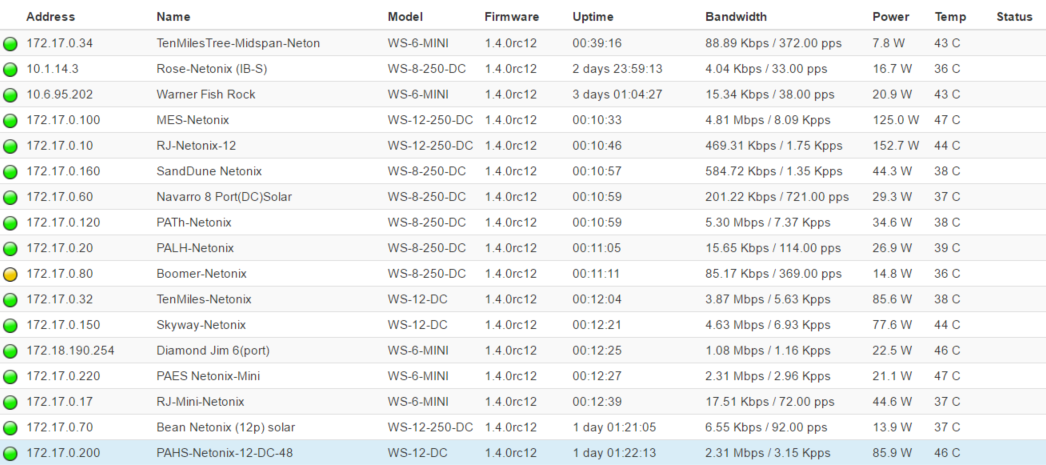Select the SandDune Netonix row

209,171
